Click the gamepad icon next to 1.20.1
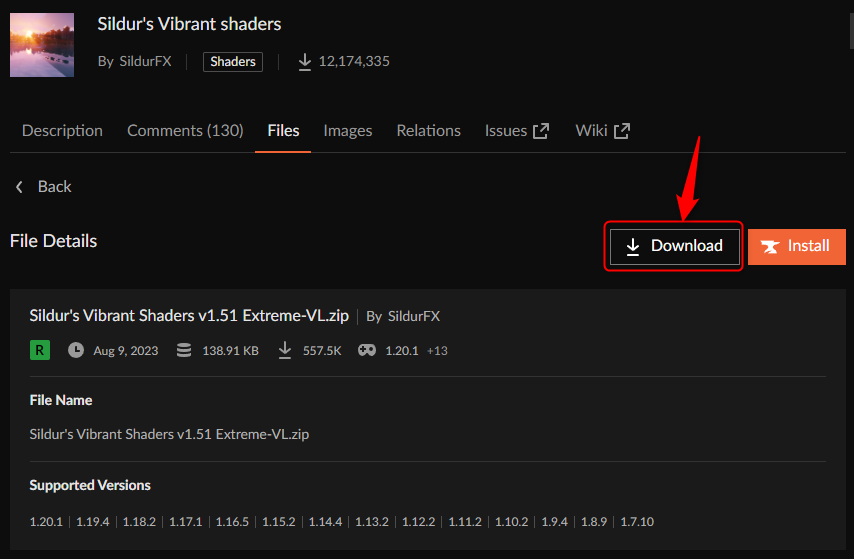854x559 pixels. tap(367, 350)
